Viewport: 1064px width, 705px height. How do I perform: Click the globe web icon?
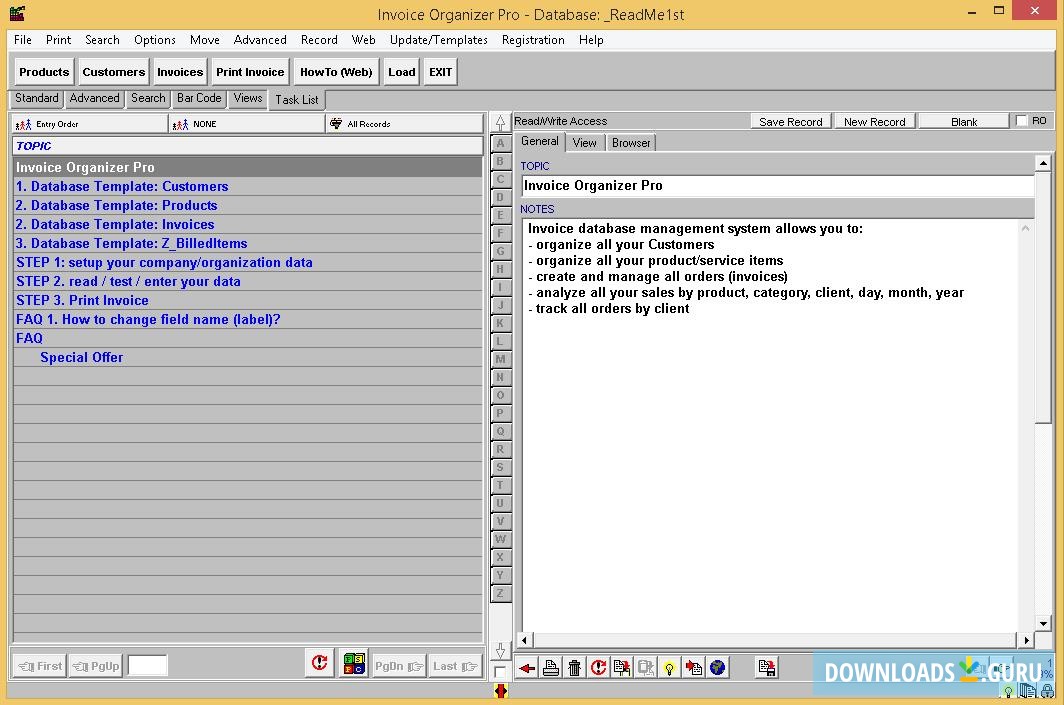click(x=717, y=668)
